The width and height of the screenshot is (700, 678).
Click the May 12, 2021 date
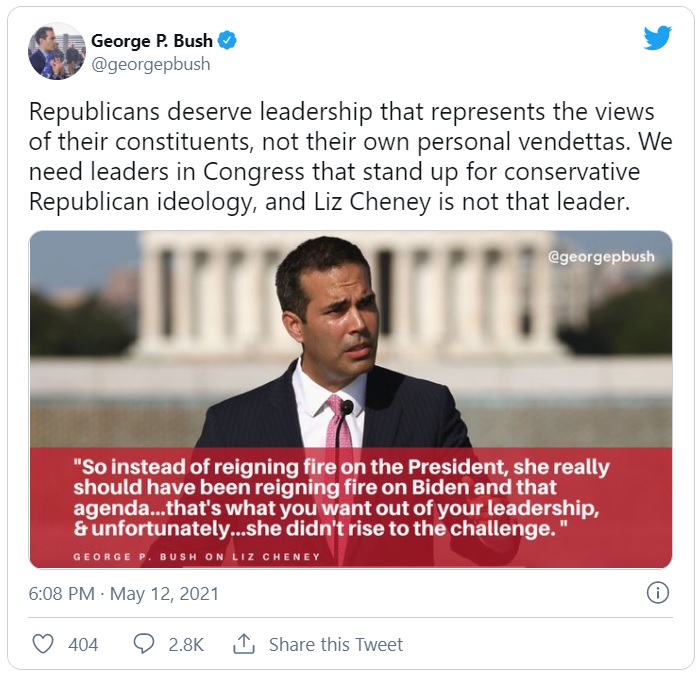coord(164,594)
